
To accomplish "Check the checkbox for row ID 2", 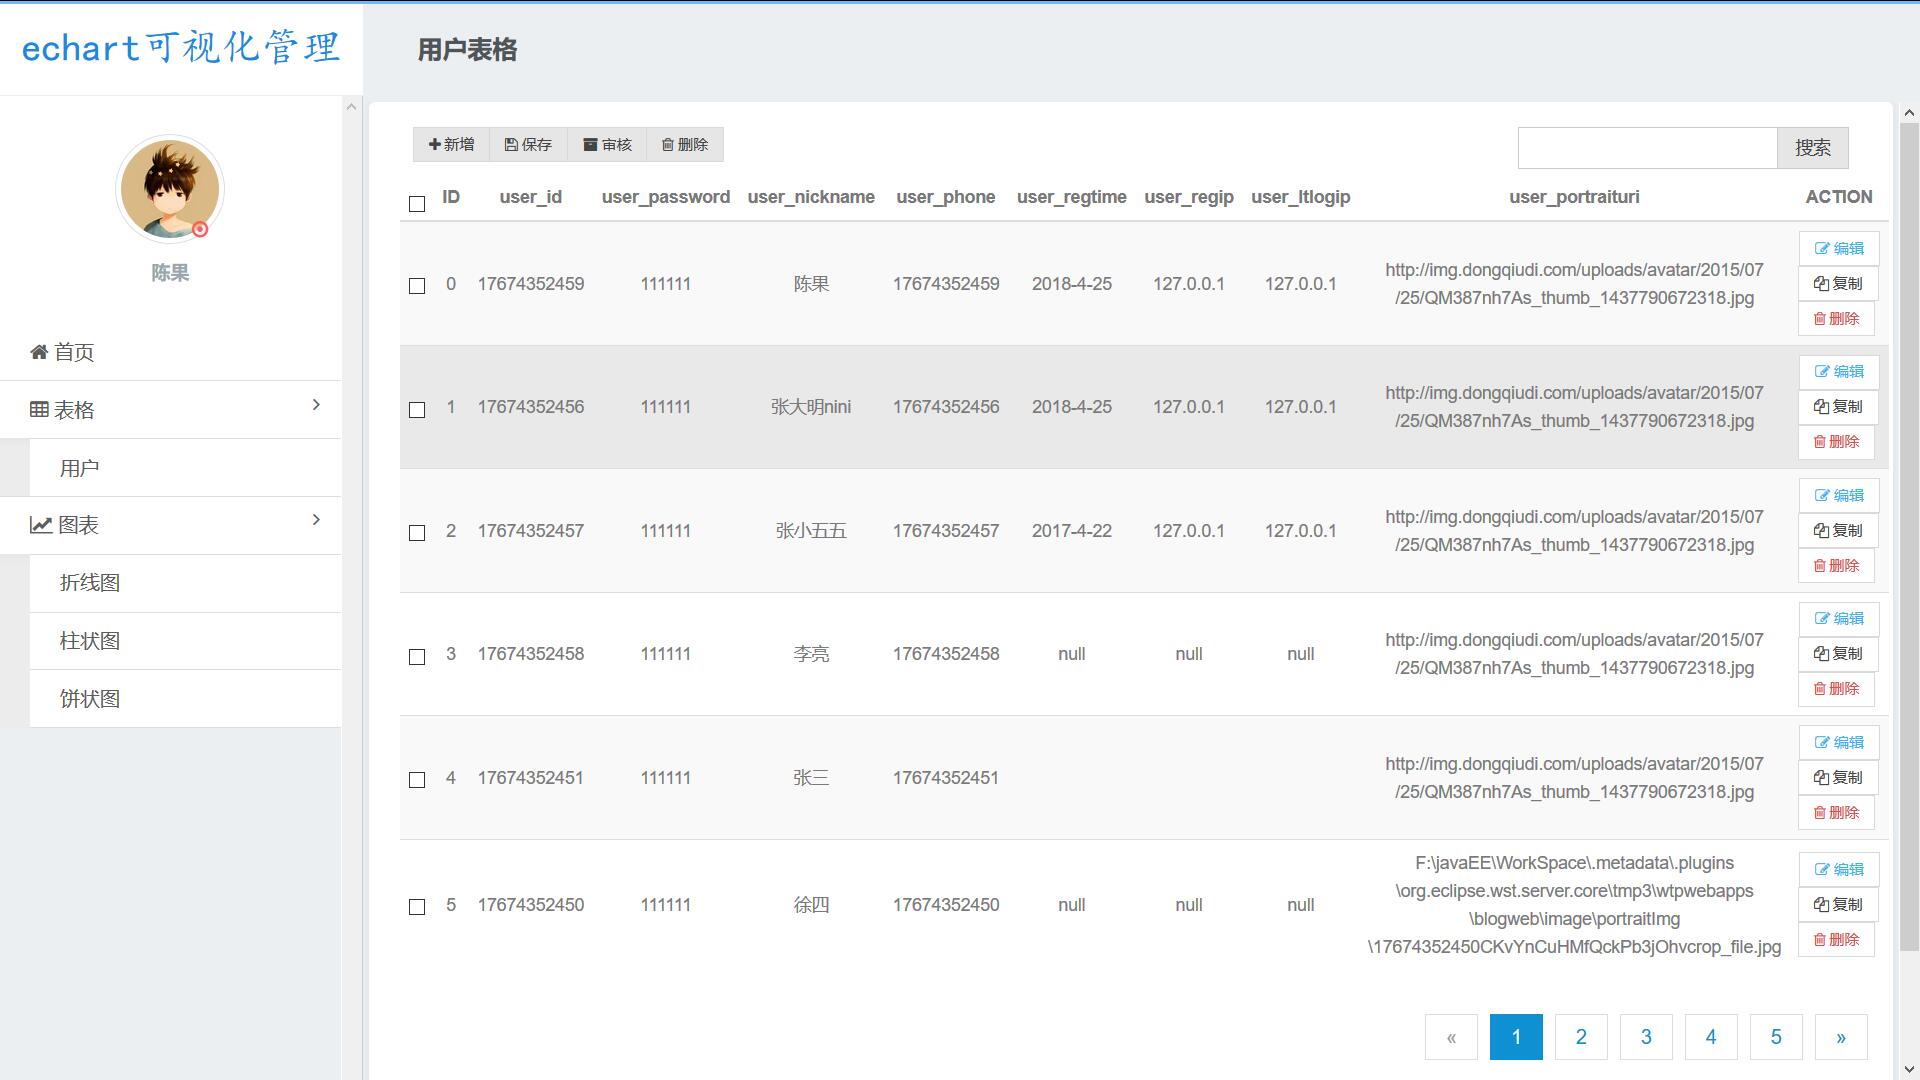I will [417, 533].
